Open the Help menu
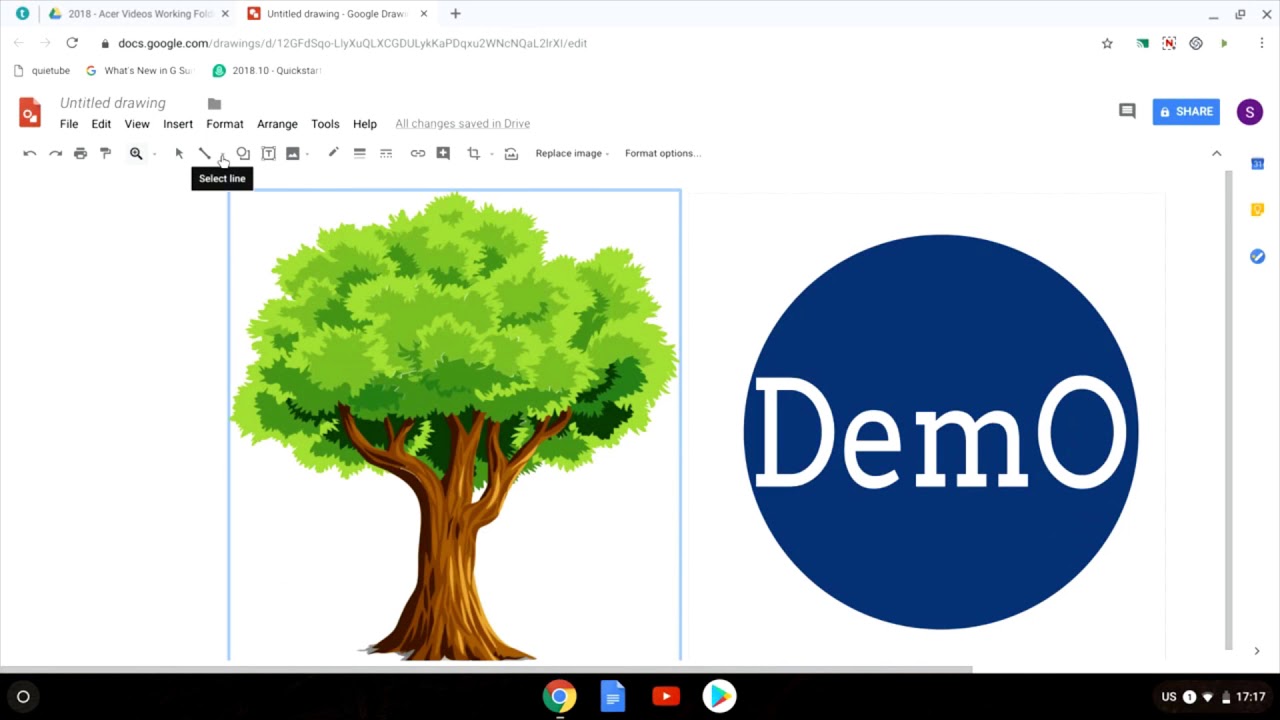This screenshot has width=1280, height=720. click(365, 124)
